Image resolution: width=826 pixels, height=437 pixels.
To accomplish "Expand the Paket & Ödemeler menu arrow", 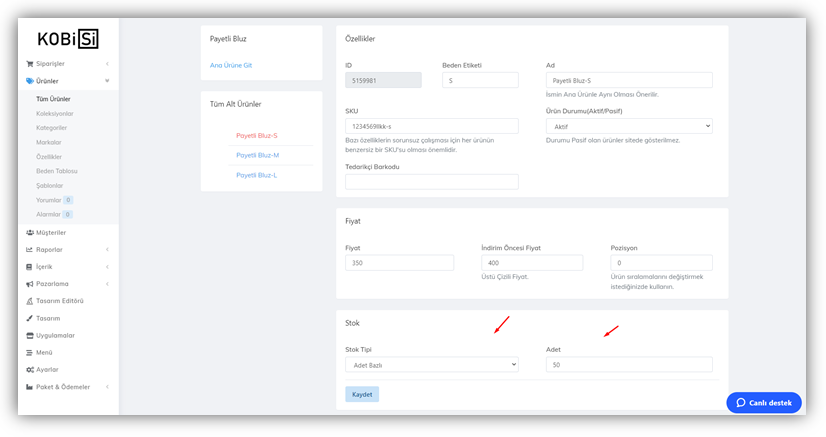I will point(107,387).
